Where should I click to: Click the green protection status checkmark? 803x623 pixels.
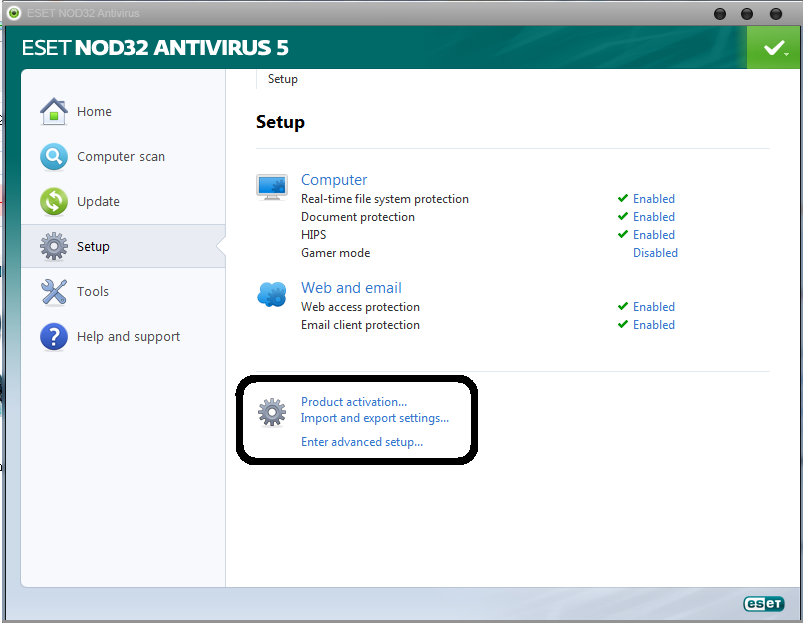(774, 48)
